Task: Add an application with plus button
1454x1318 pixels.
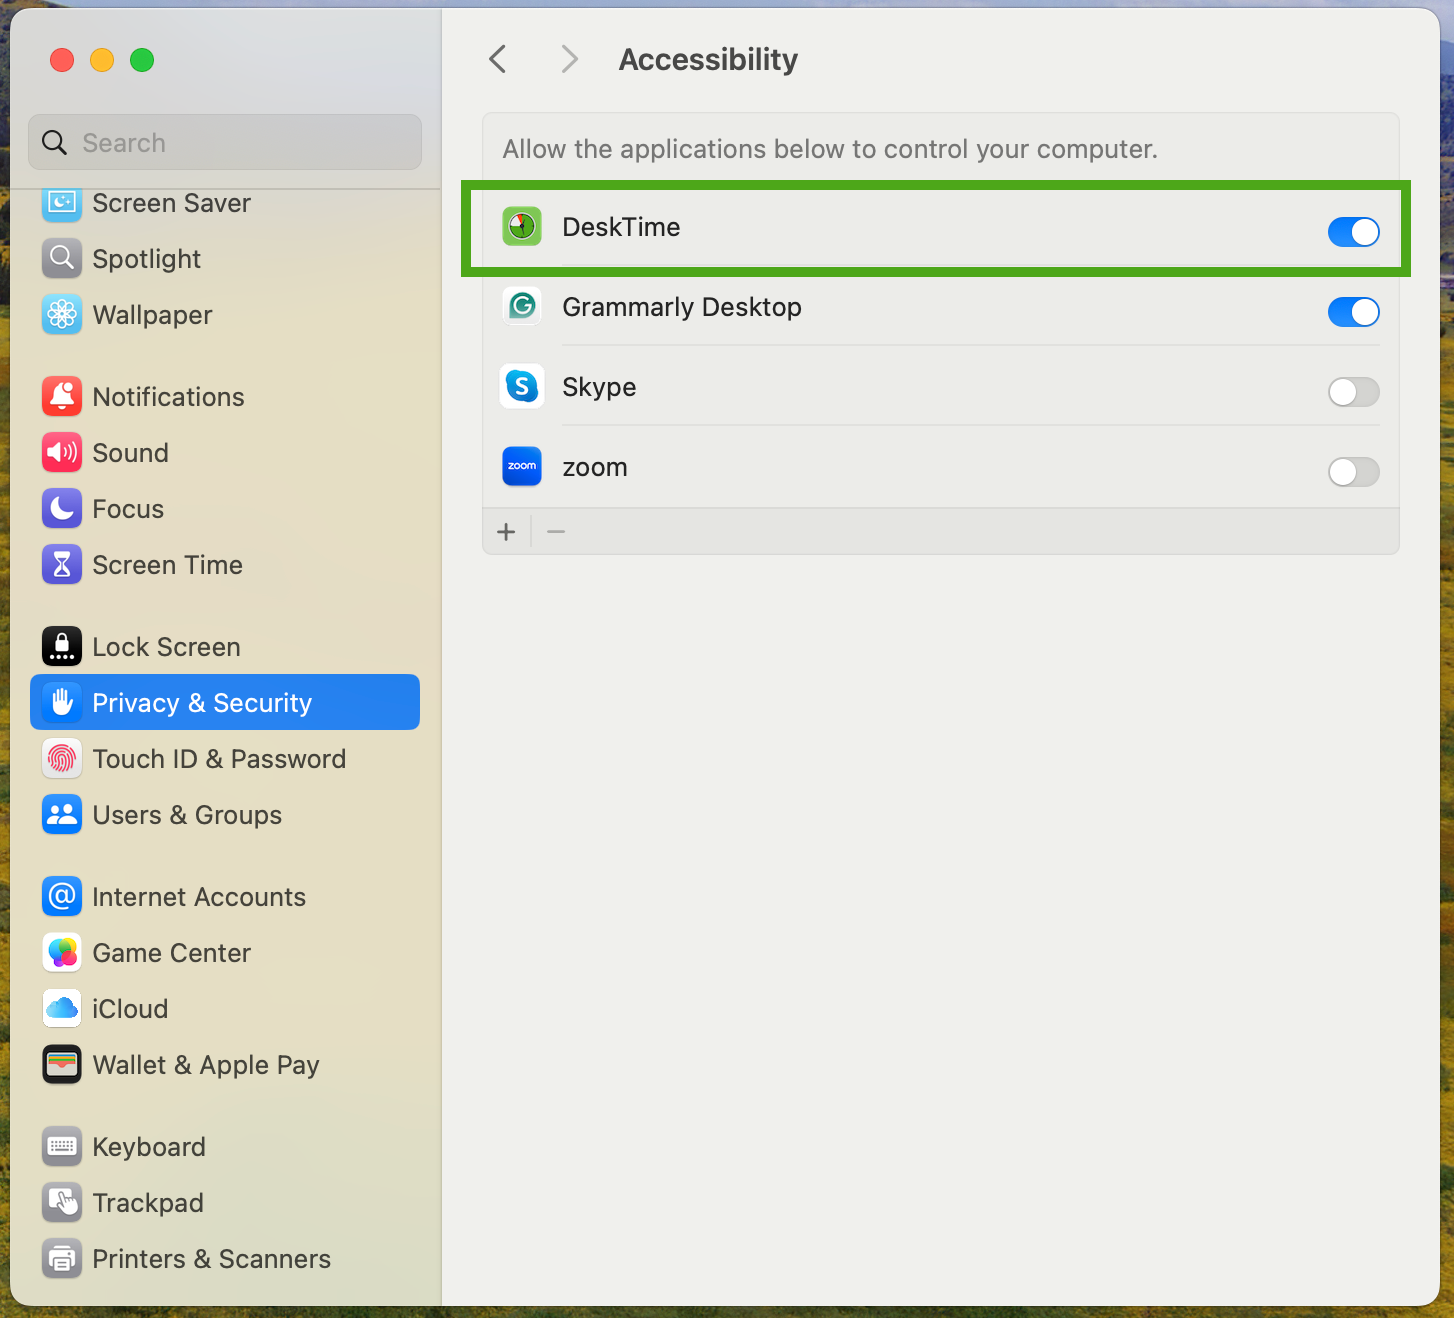Action: 506,532
